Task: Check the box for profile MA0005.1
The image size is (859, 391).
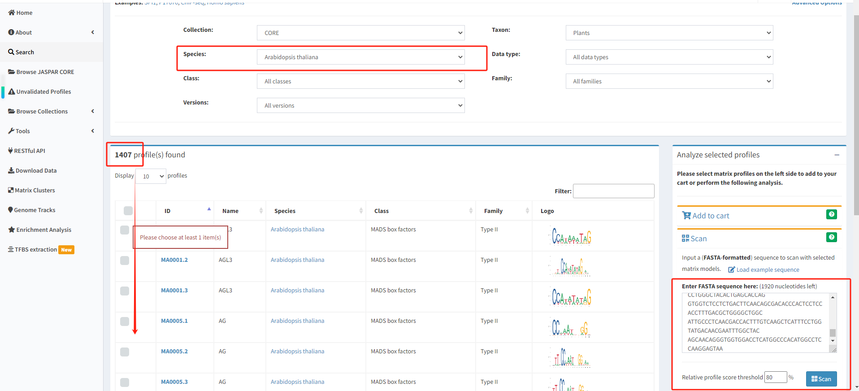Action: (x=125, y=321)
